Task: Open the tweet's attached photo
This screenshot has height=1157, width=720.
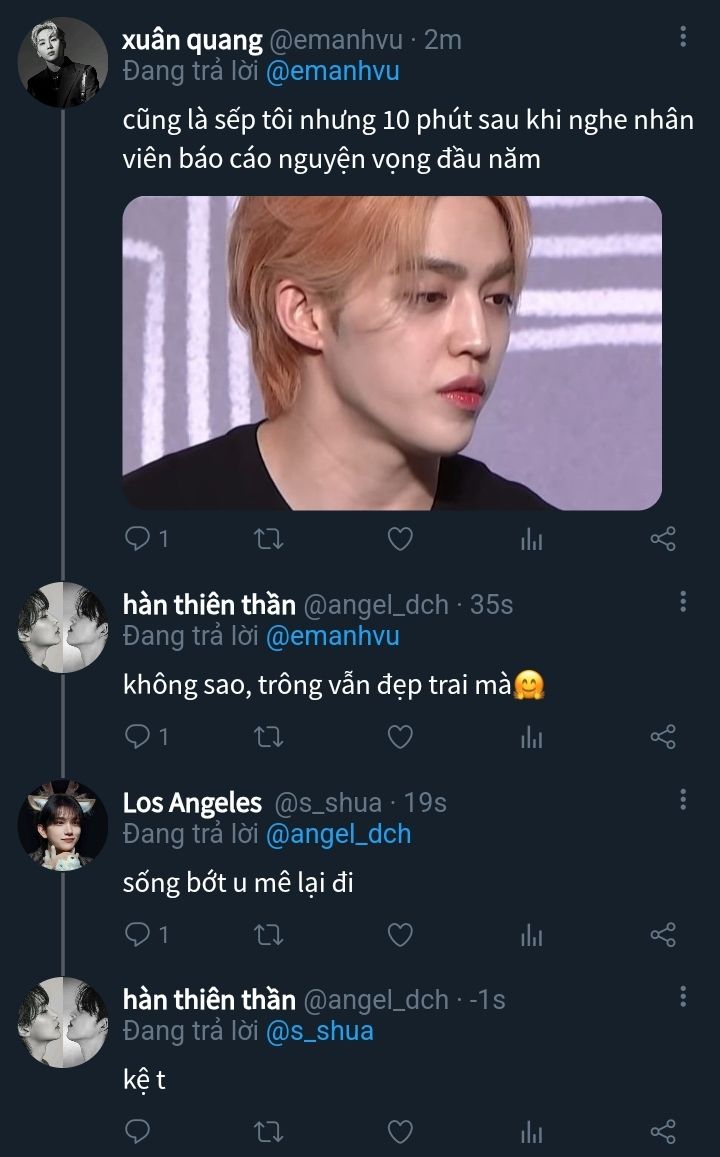Action: click(x=392, y=352)
